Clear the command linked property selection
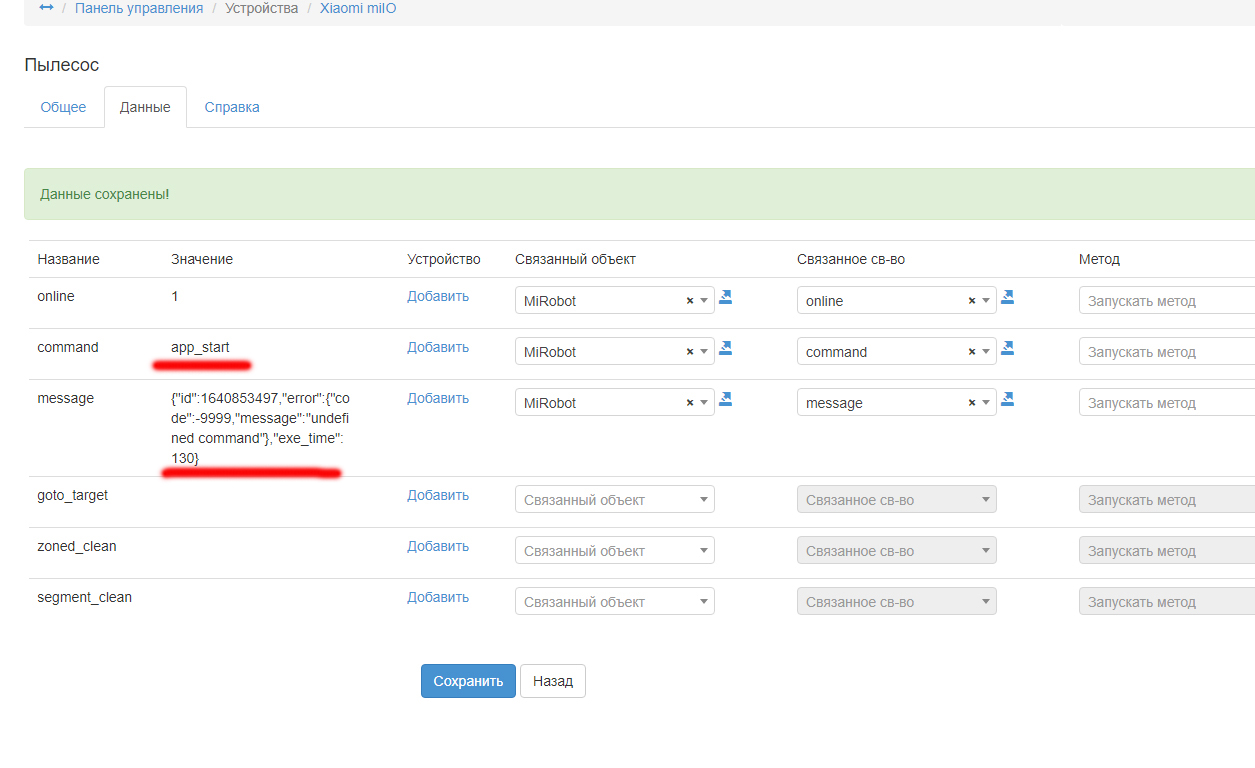1255x768 pixels. tap(971, 352)
